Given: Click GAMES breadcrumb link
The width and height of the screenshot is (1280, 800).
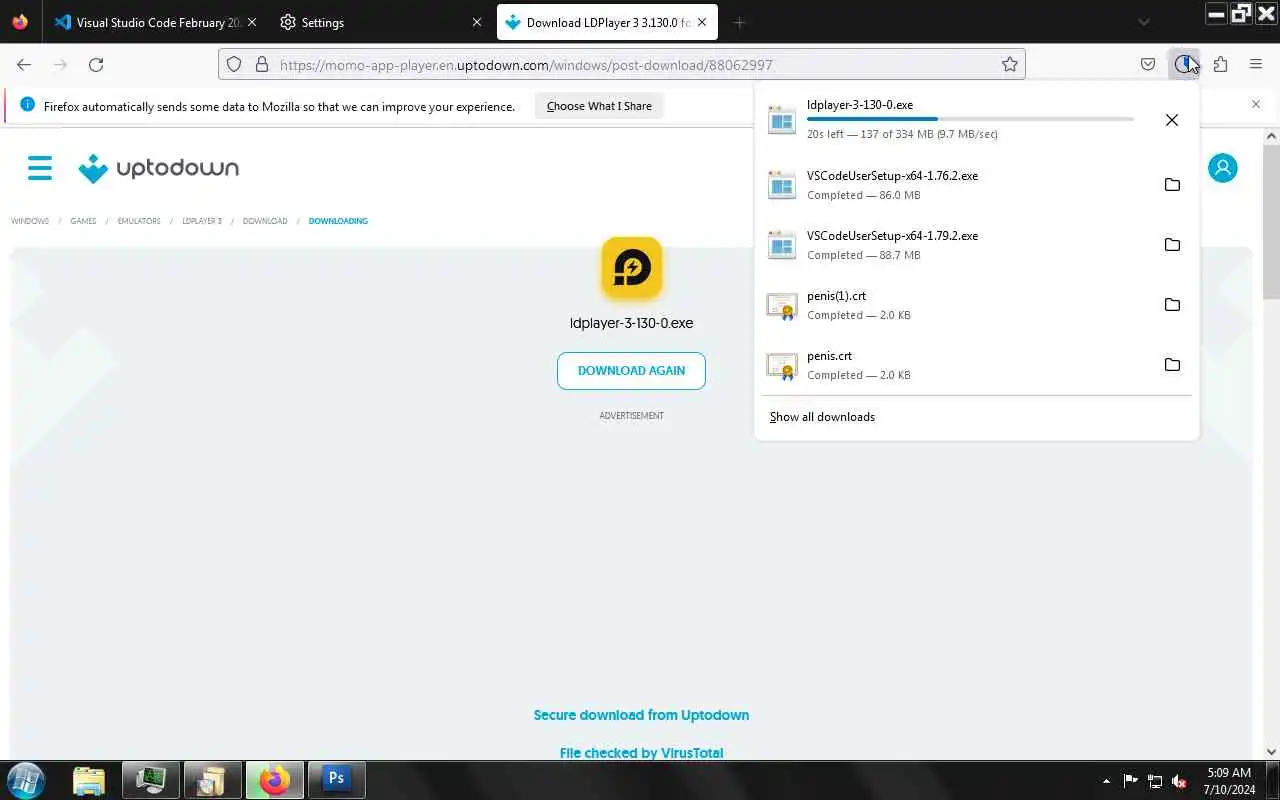Looking at the screenshot, I should pos(83,221).
